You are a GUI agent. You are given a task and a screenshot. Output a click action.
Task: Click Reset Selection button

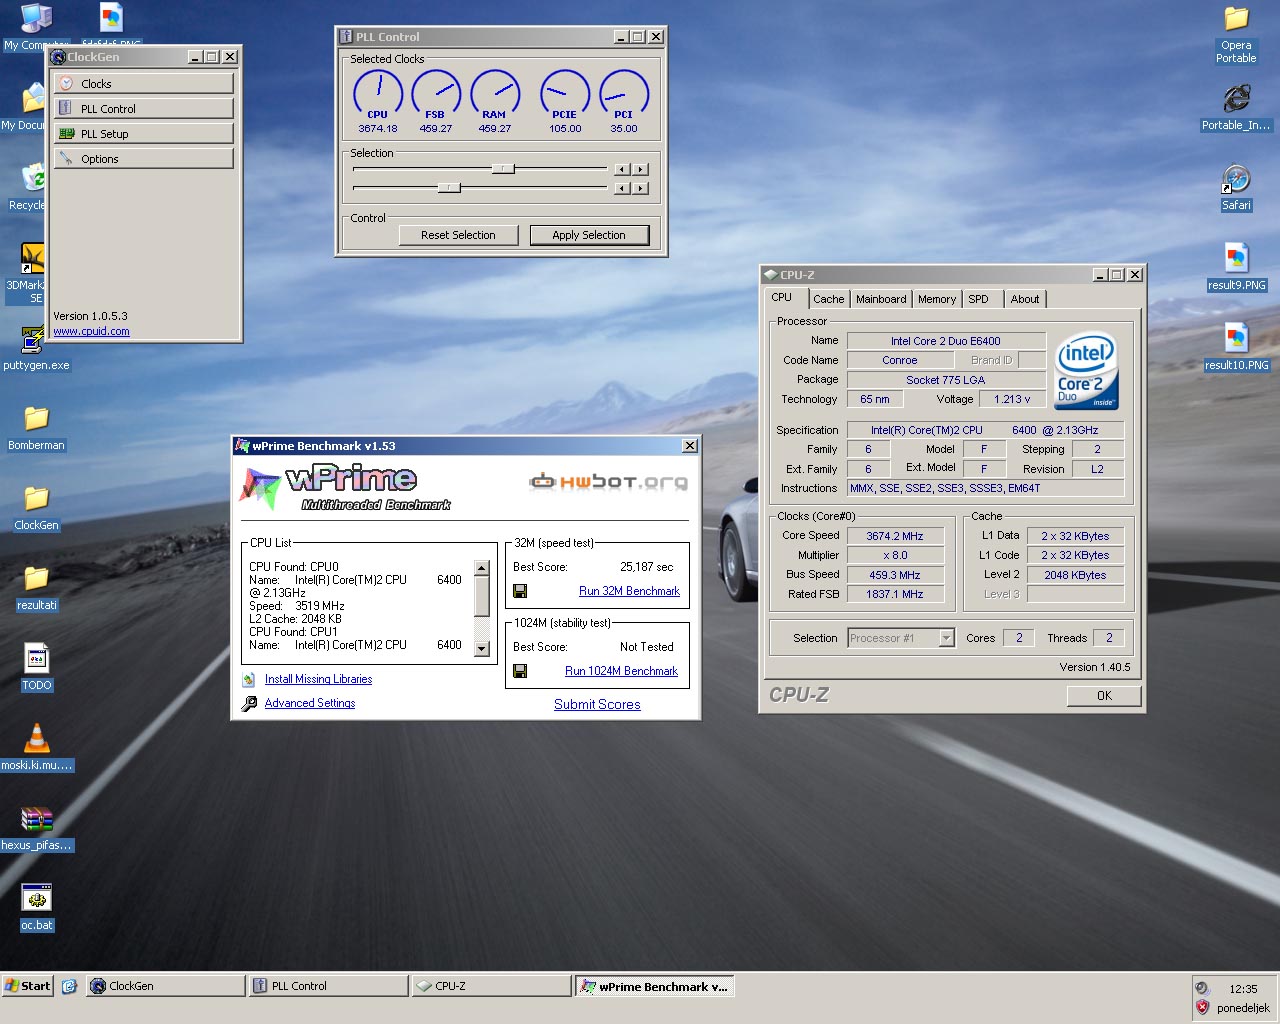tap(458, 235)
